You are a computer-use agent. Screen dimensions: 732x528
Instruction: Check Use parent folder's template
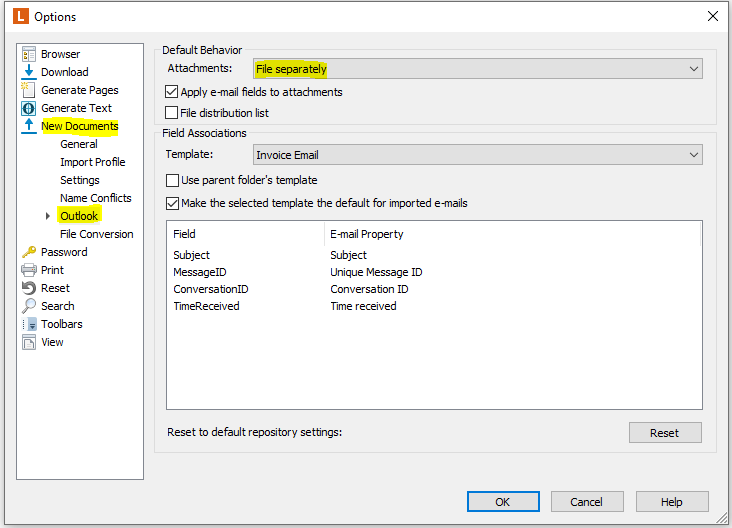(x=172, y=180)
